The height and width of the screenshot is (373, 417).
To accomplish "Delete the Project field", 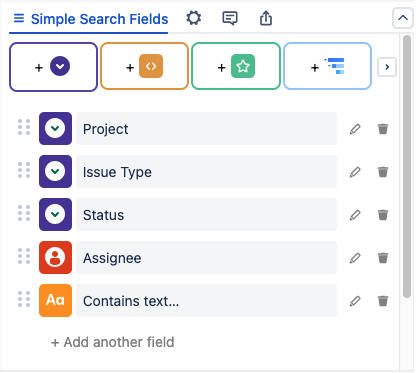I will [383, 129].
